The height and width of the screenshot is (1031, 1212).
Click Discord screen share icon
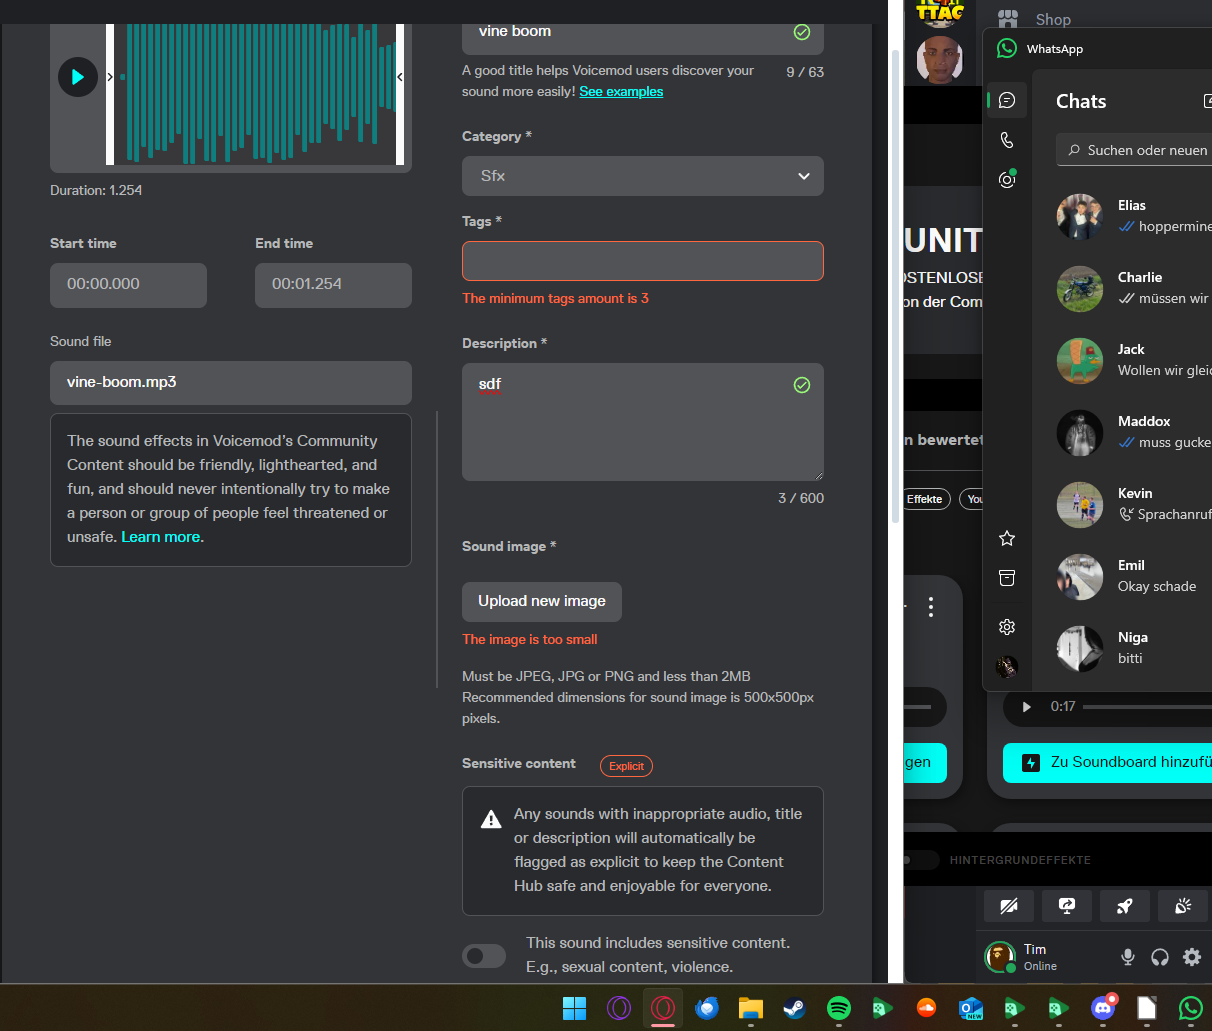(x=1067, y=906)
